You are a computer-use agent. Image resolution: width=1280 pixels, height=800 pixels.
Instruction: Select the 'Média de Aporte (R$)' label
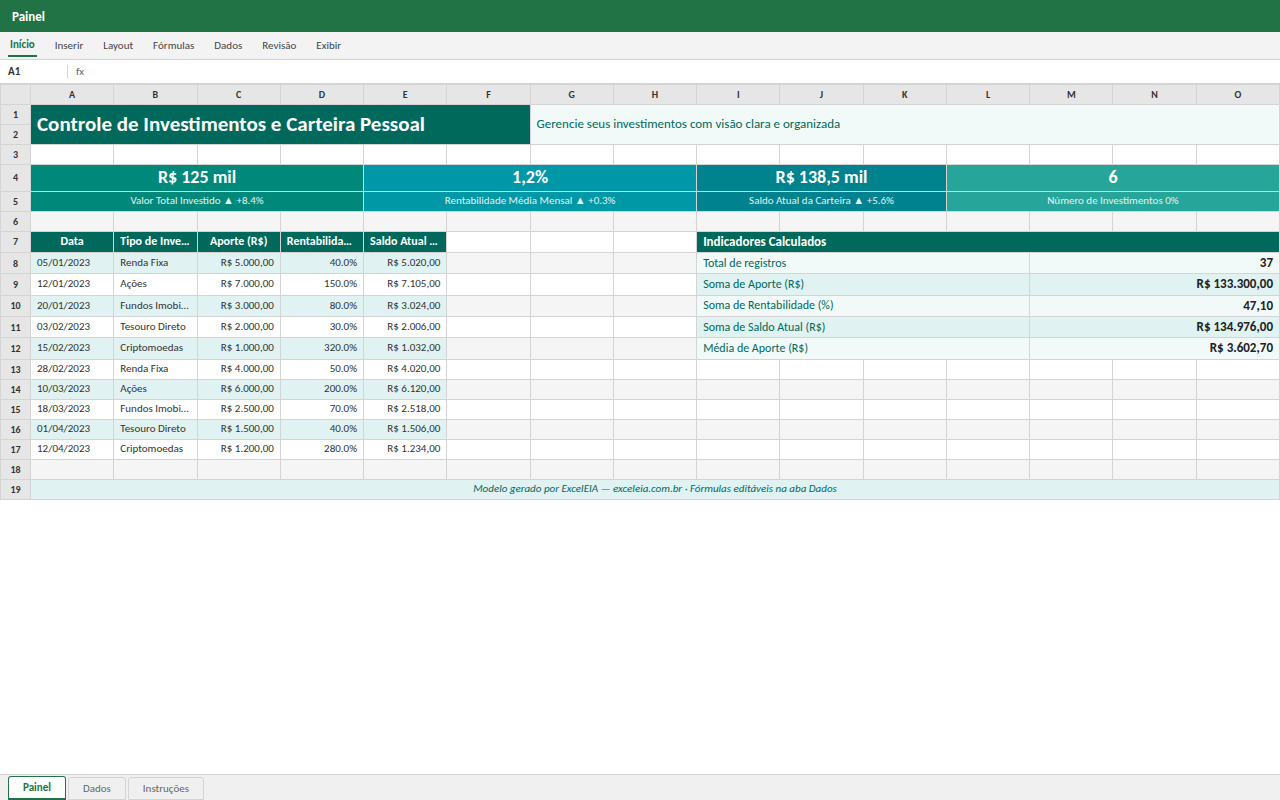coord(863,348)
